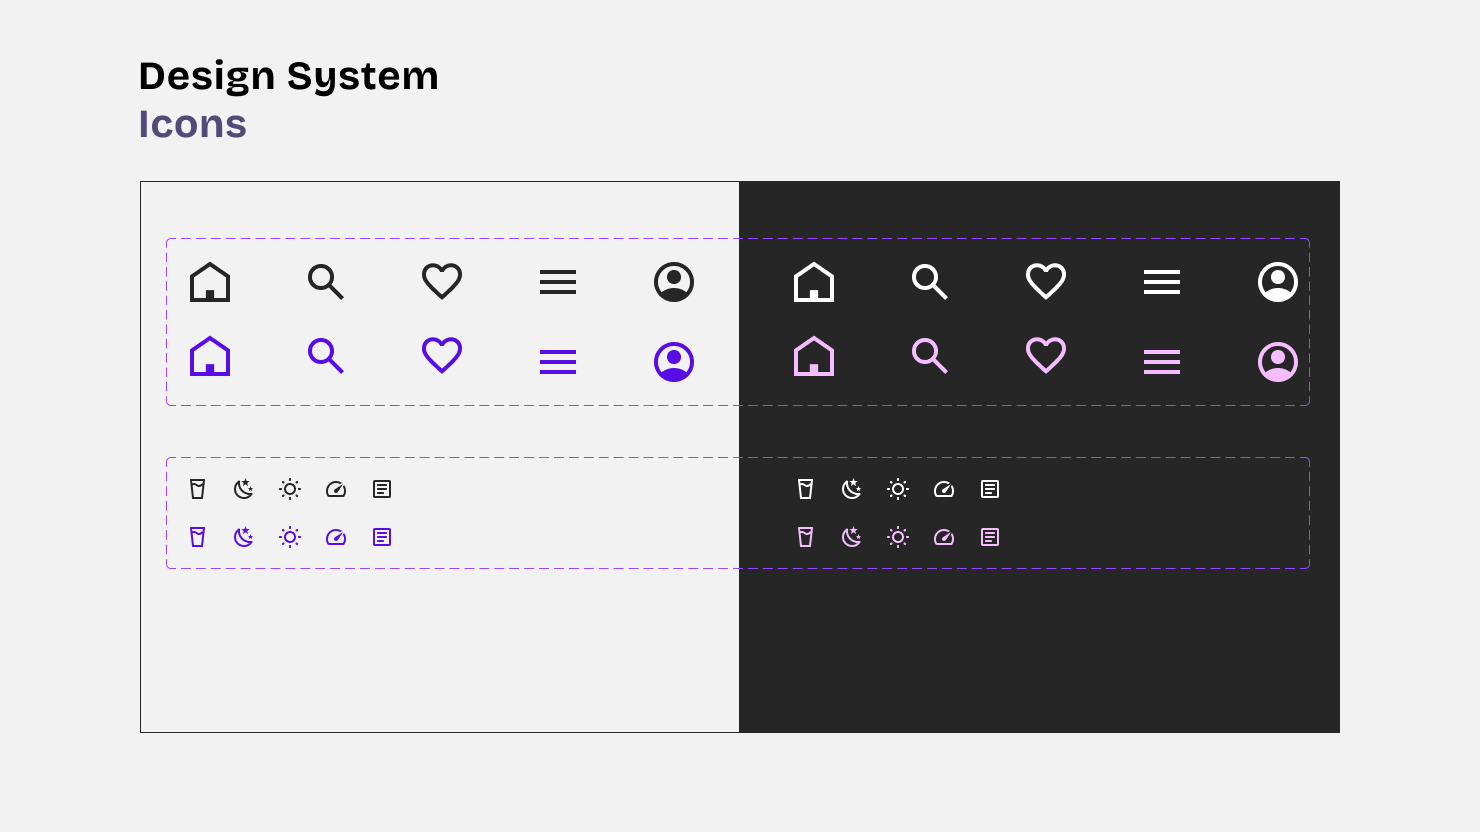The image size is (1480, 832).
Task: Open the purple document list icon
Action: pos(381,537)
